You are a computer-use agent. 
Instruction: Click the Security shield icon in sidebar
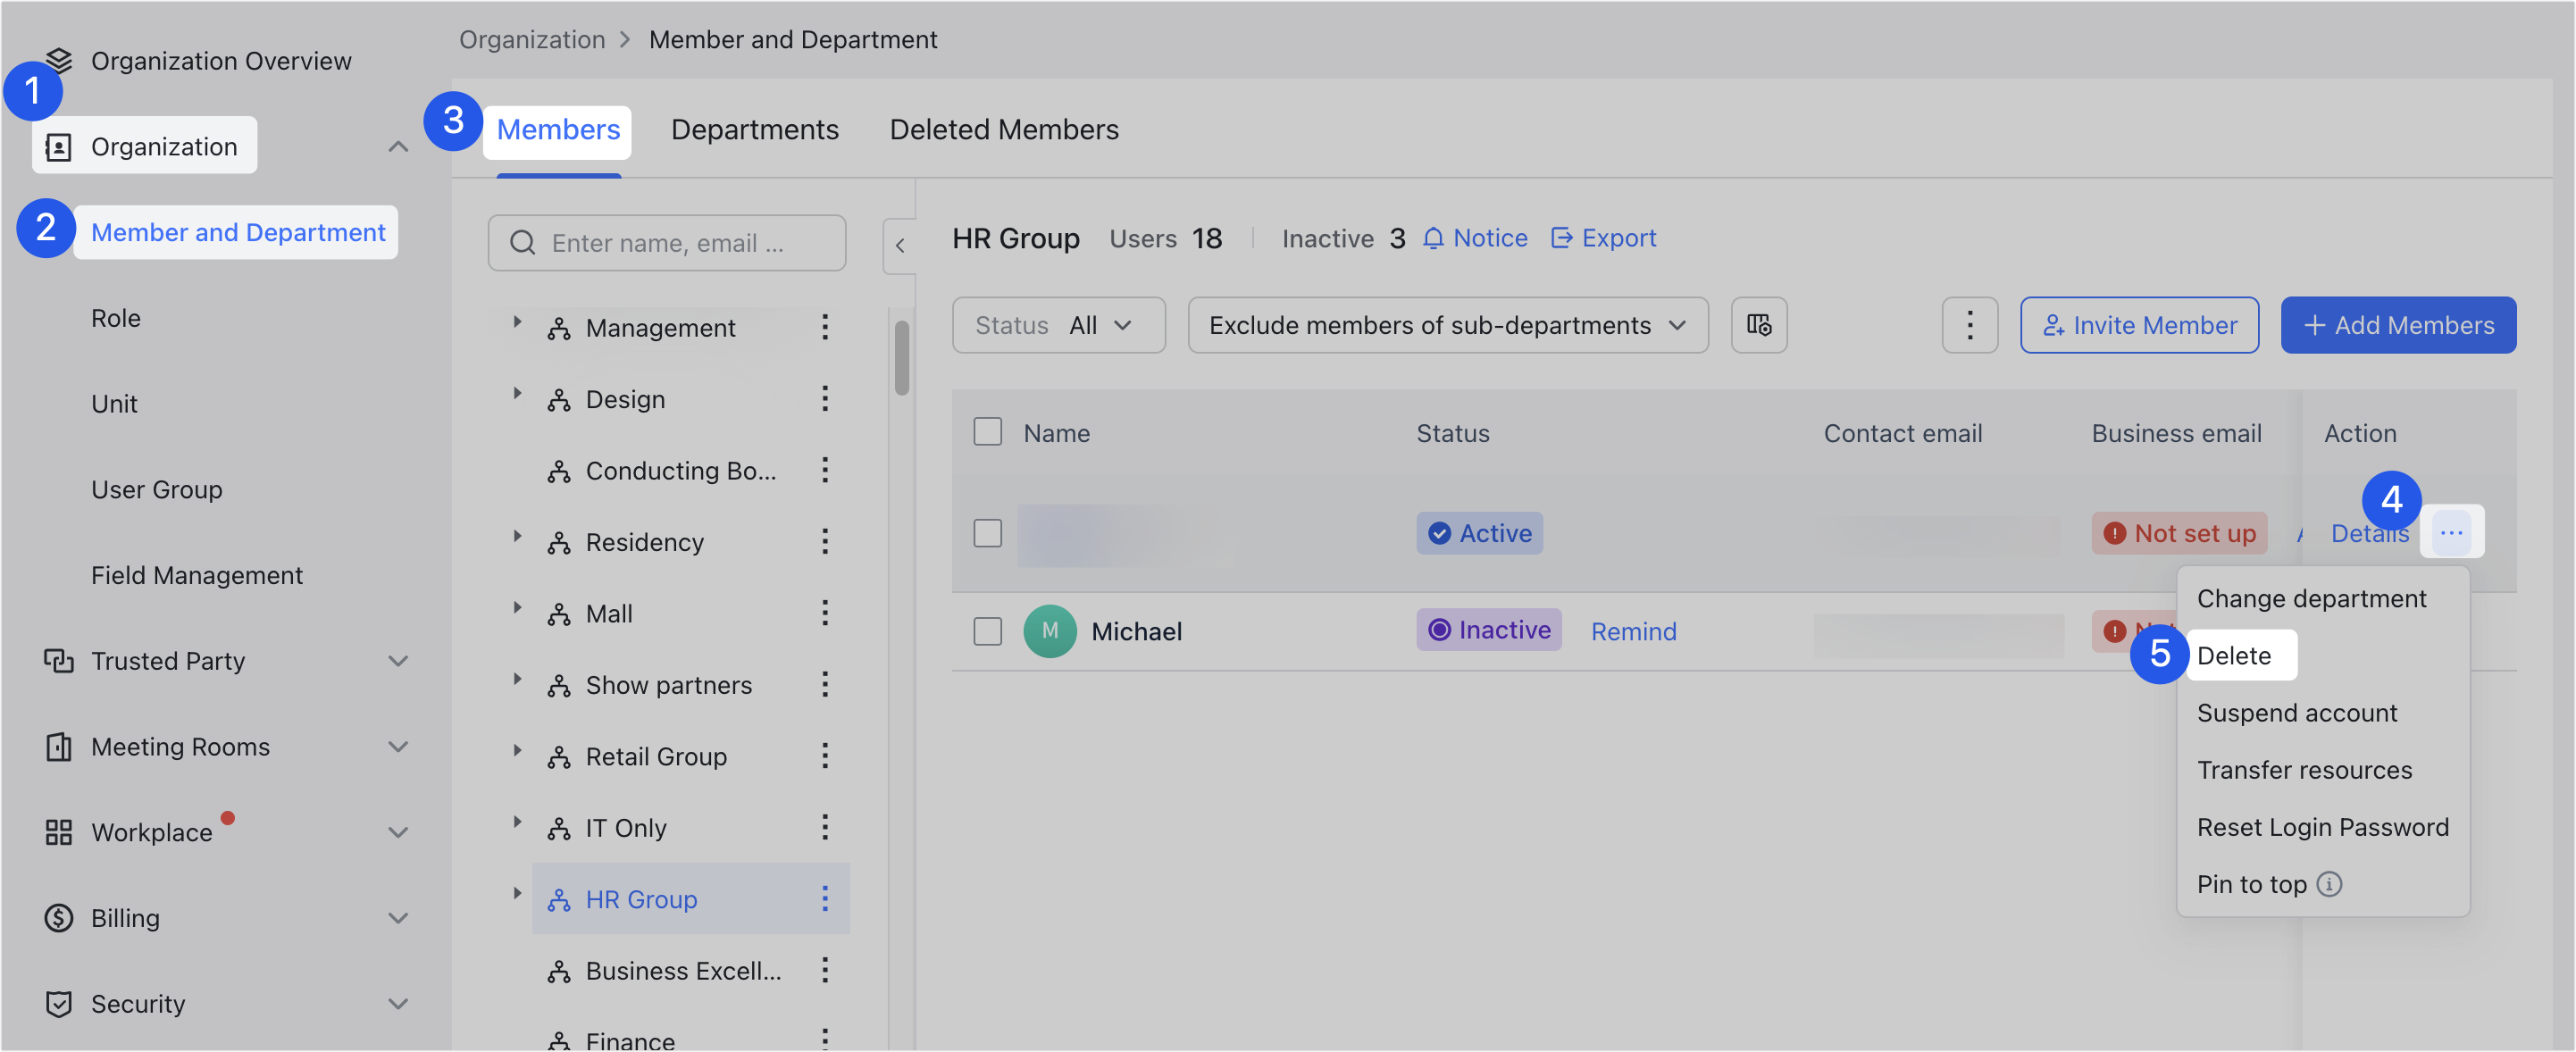click(58, 1004)
